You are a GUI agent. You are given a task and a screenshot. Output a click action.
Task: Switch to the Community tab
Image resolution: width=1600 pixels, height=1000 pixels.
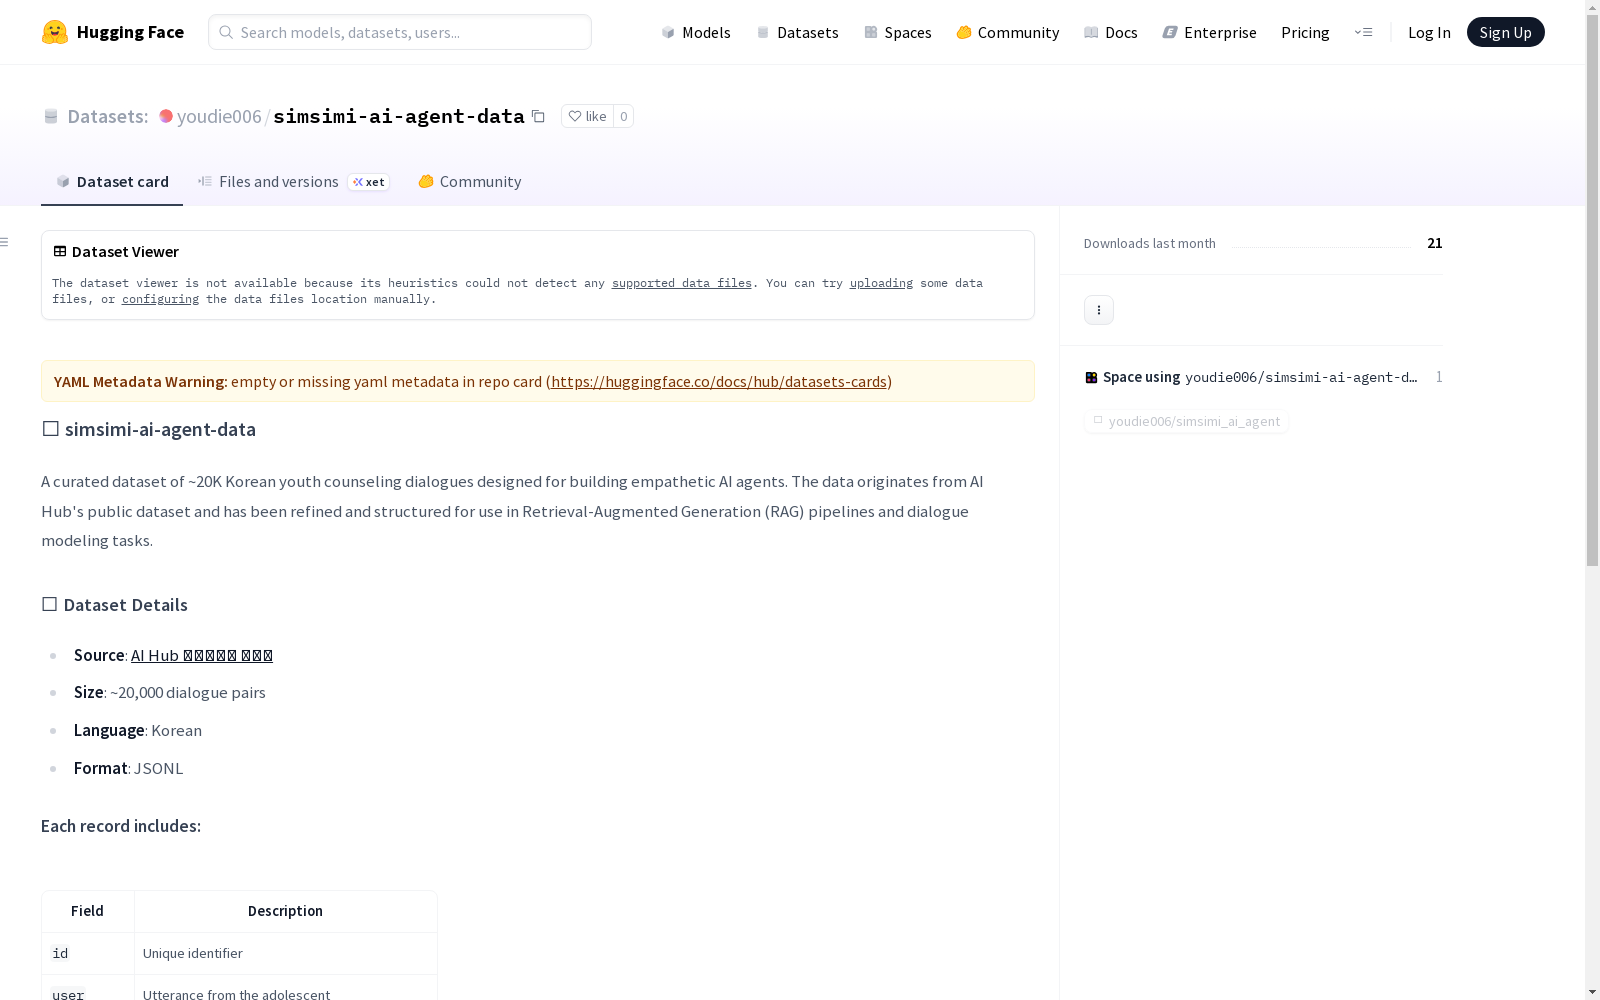point(470,181)
